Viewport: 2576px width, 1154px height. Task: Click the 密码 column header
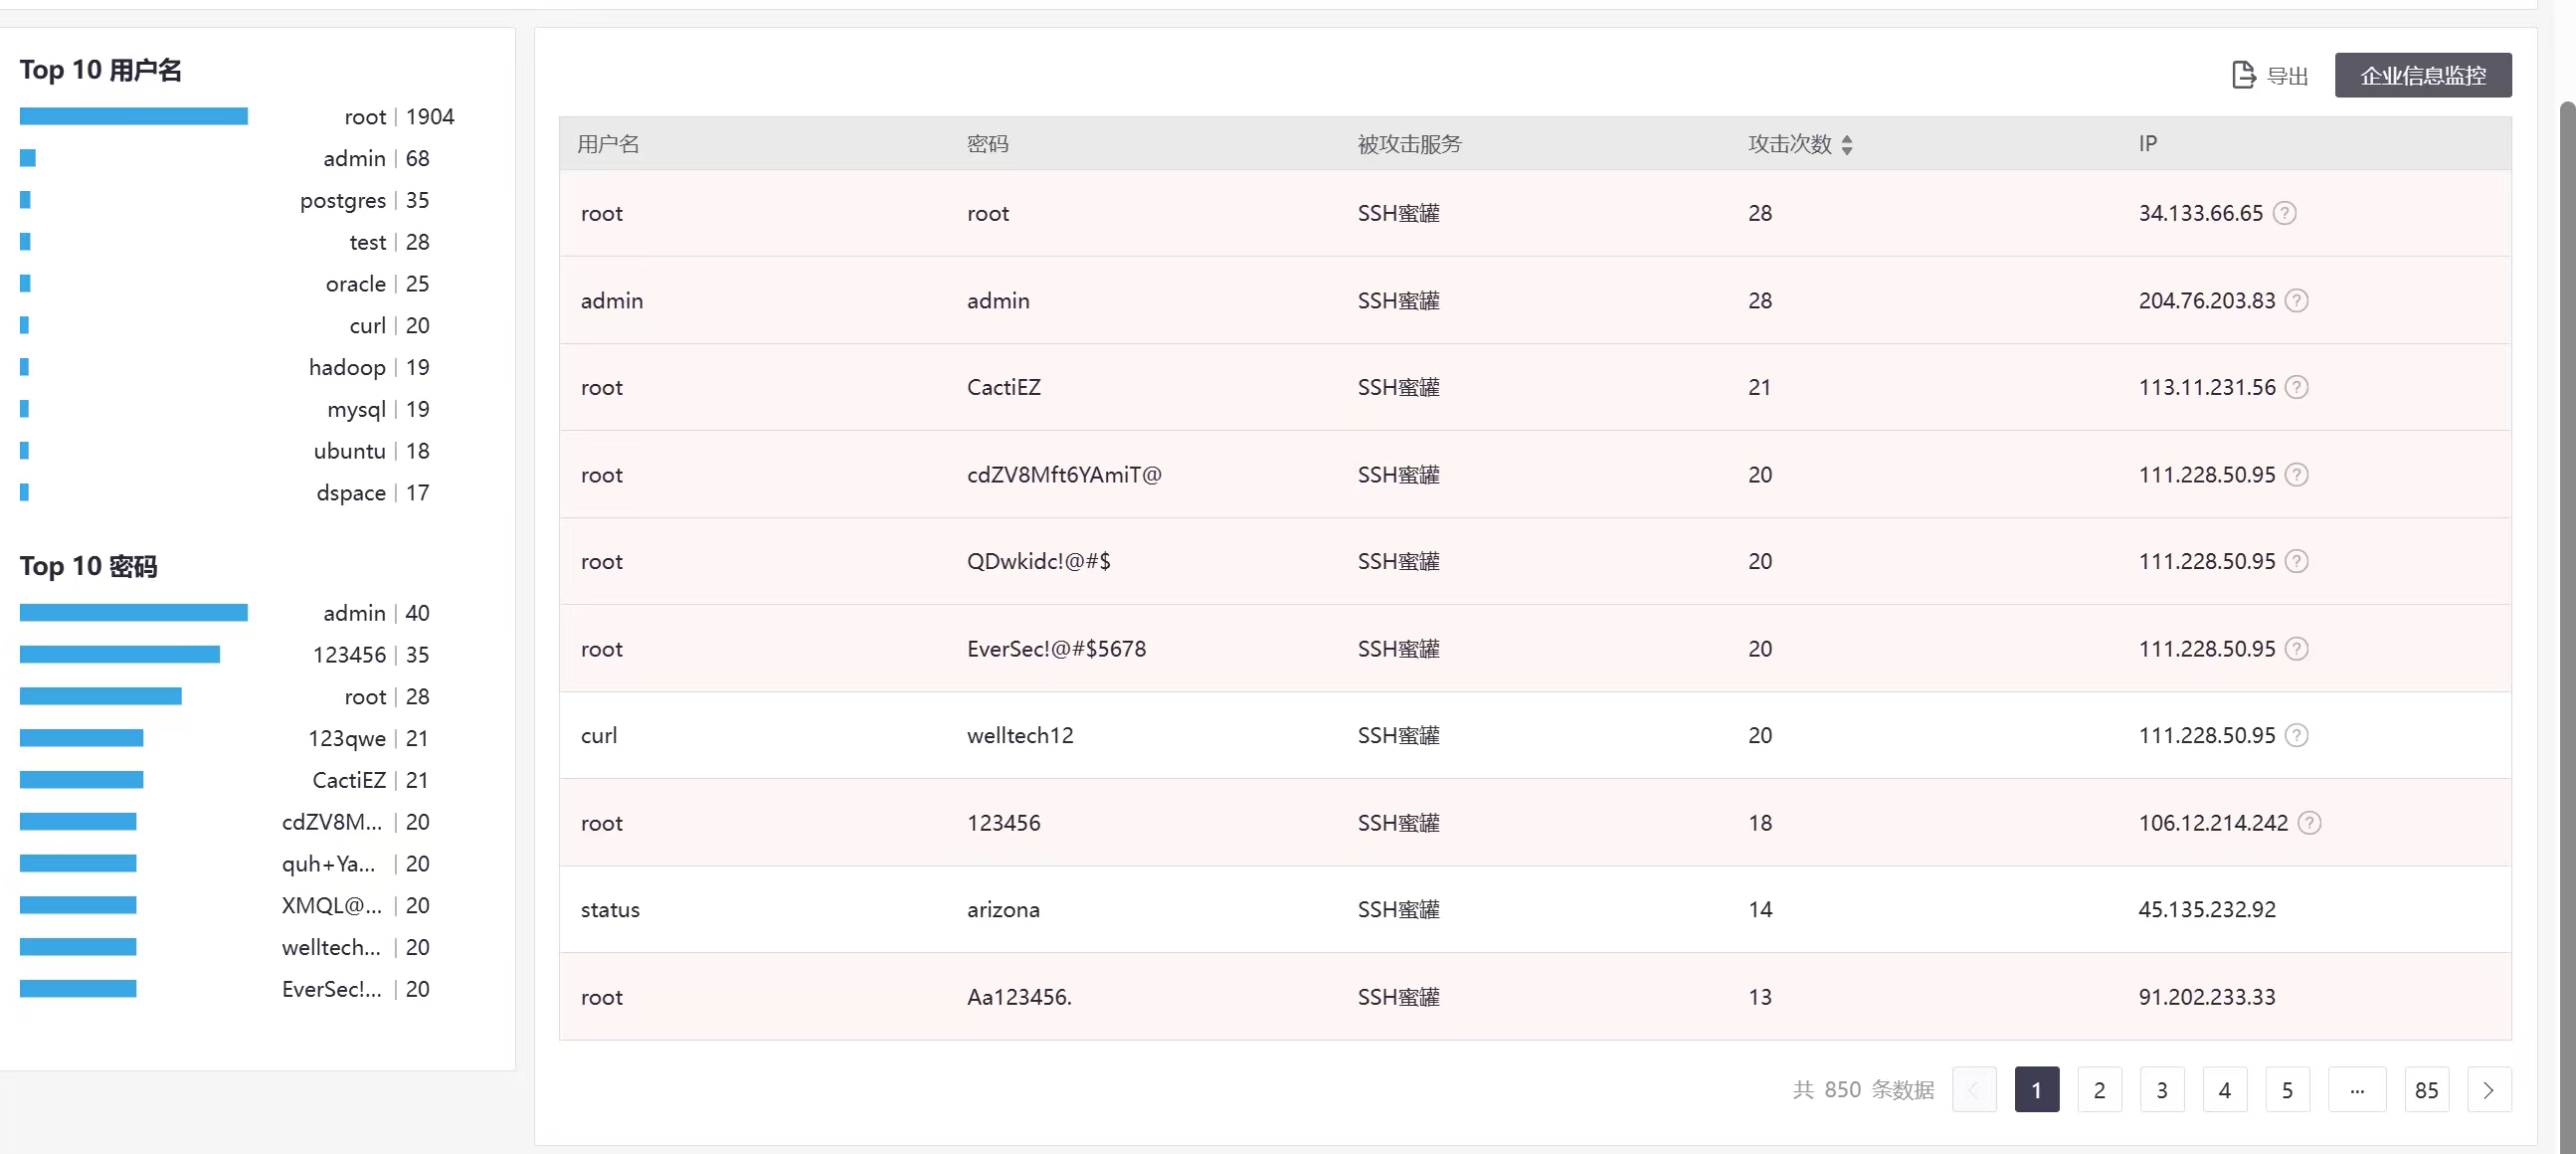pyautogui.click(x=987, y=144)
